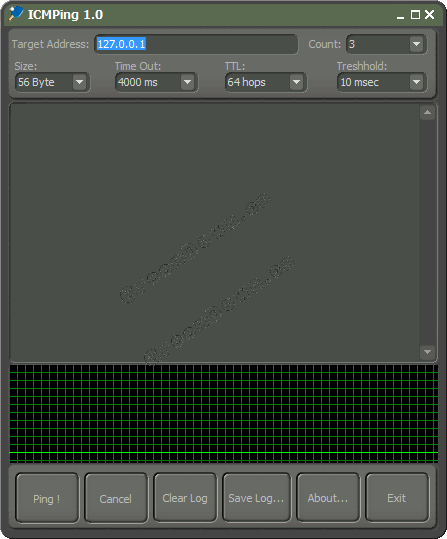The height and width of the screenshot is (539, 447).
Task: Open the Count dropdown arrow
Action: coord(416,44)
